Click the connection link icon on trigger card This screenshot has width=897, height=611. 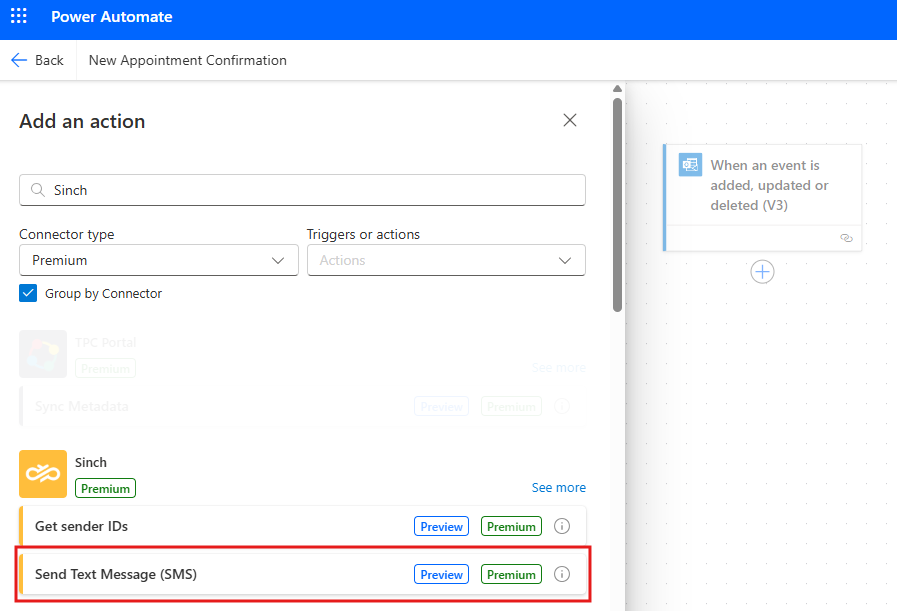(x=846, y=238)
